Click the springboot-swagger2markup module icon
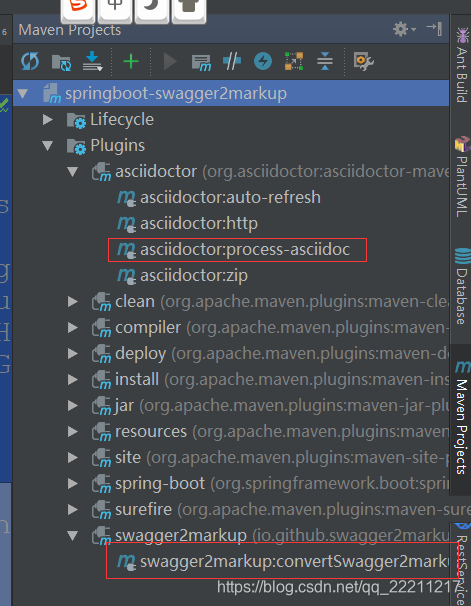Viewport: 471px width, 606px height. click(52, 94)
